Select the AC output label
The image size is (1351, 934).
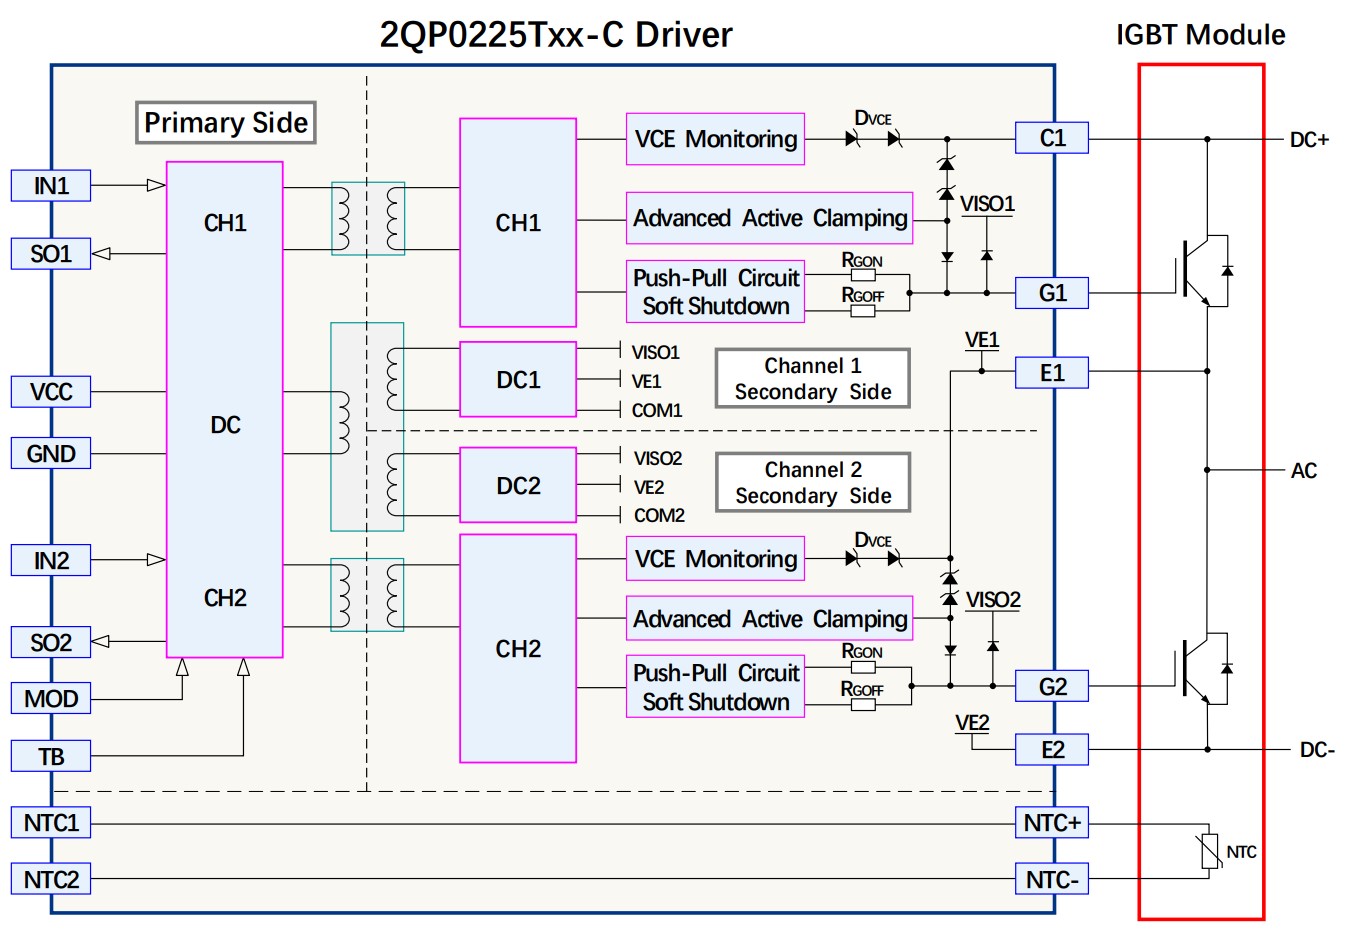pos(1304,471)
